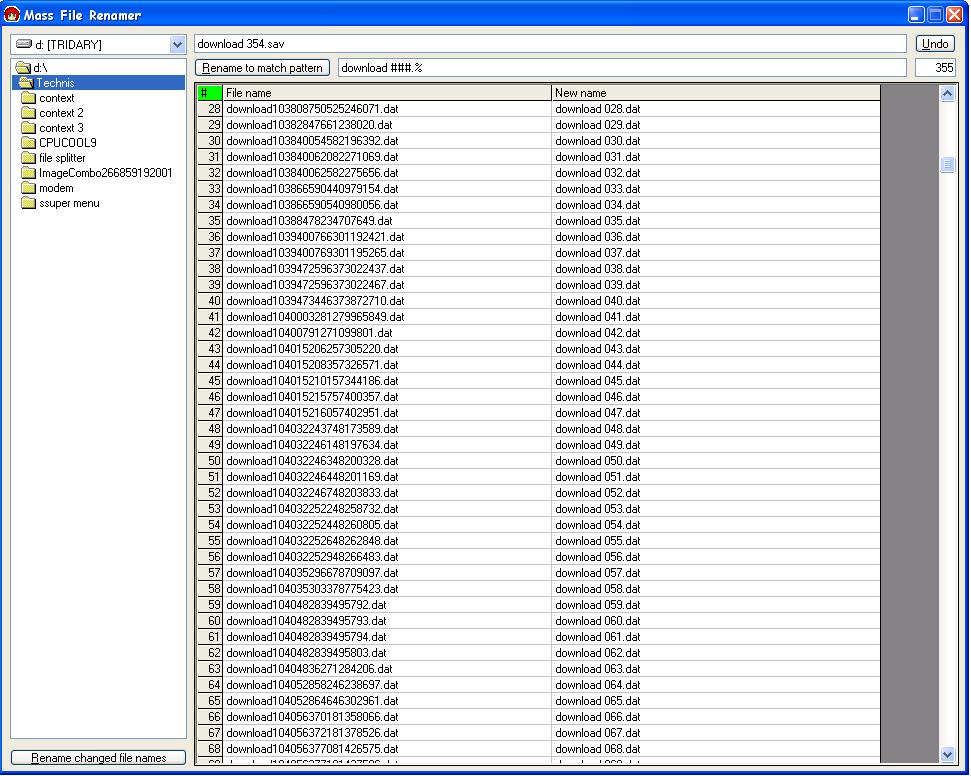Select the Technis open folder icon
The image size is (971, 776).
pos(26,83)
